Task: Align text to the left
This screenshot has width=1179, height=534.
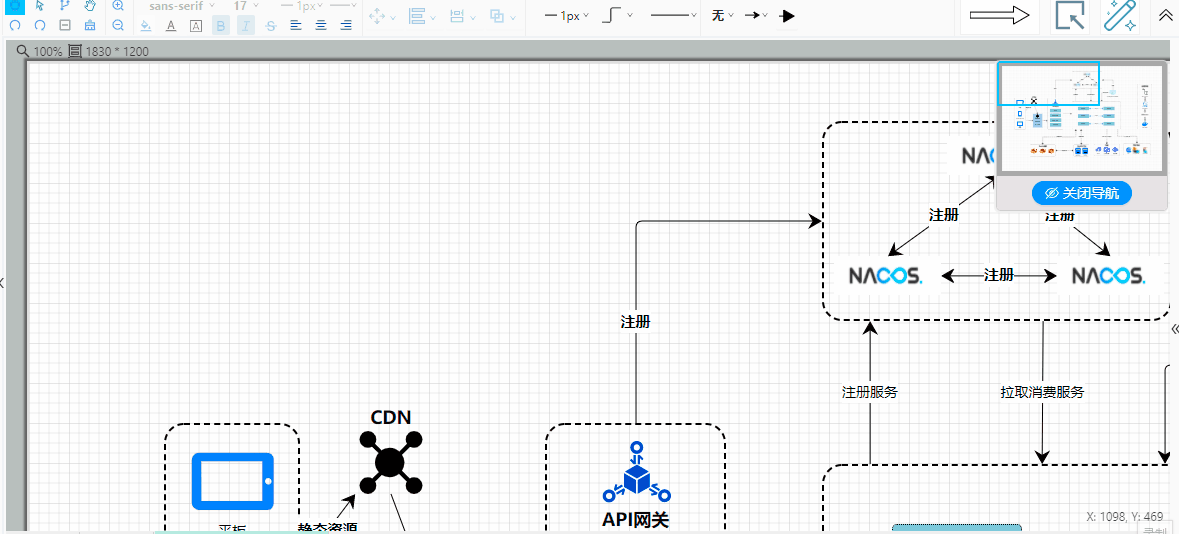Action: [x=296, y=26]
